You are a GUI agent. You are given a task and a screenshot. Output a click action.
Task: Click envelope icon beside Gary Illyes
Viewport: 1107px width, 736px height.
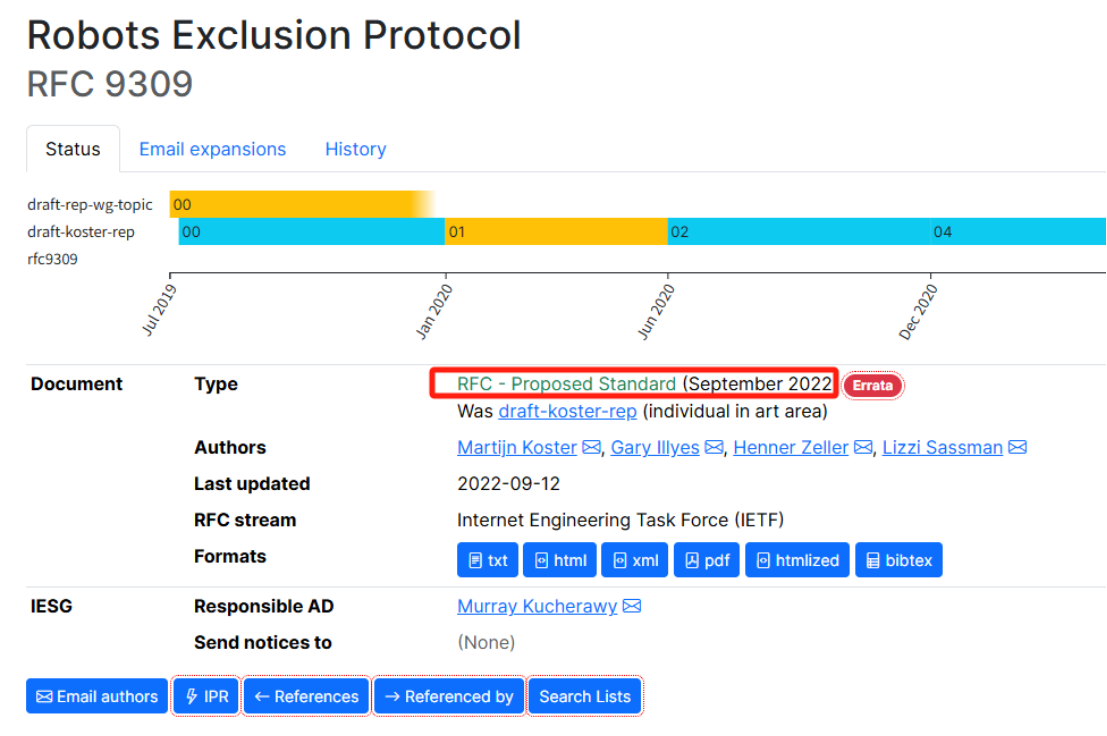tap(714, 448)
